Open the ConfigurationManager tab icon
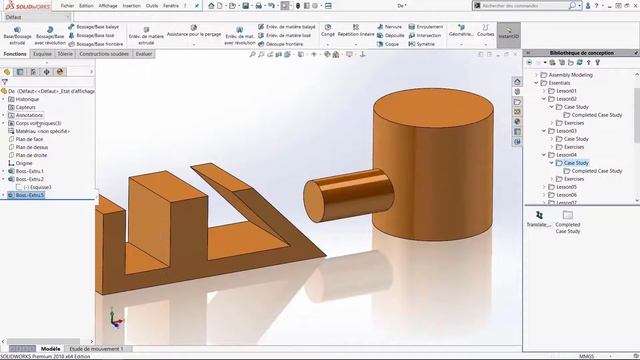The image size is (640, 360). point(33,72)
